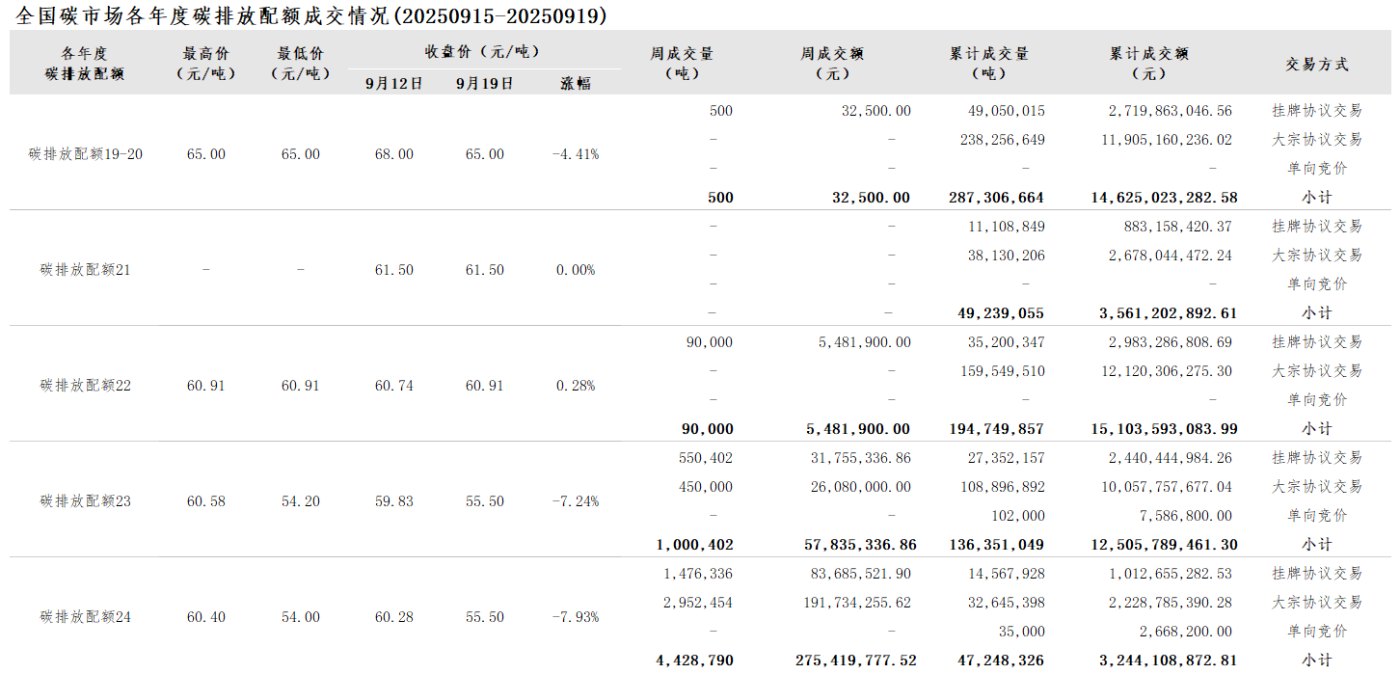The width and height of the screenshot is (1400, 674).
Task: Click the -7.93% change cell
Action: (x=575, y=617)
